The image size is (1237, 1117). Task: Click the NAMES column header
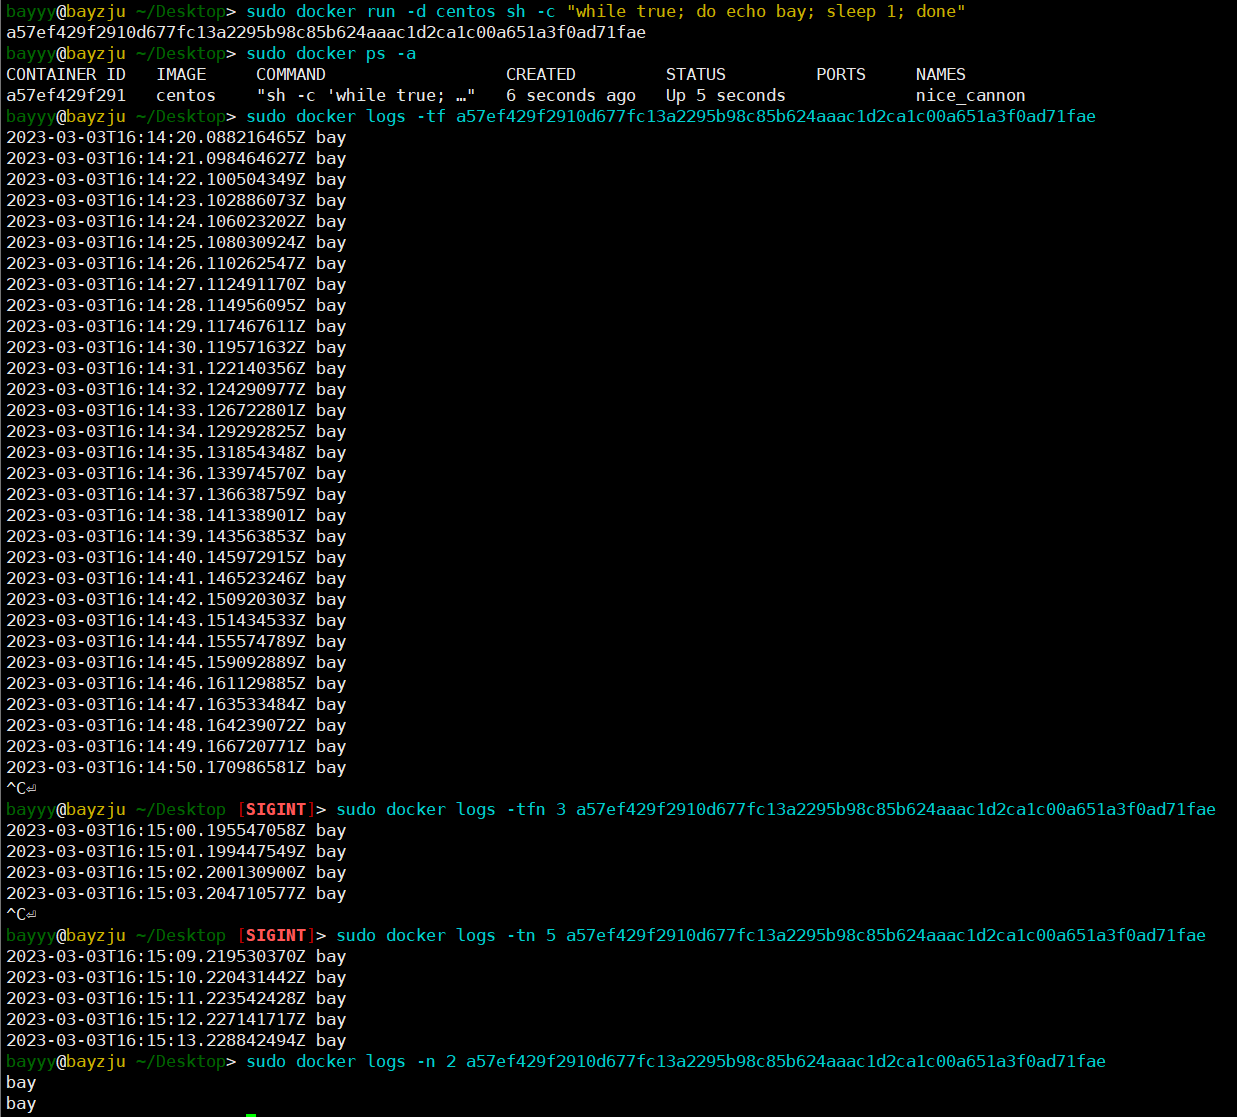point(941,75)
